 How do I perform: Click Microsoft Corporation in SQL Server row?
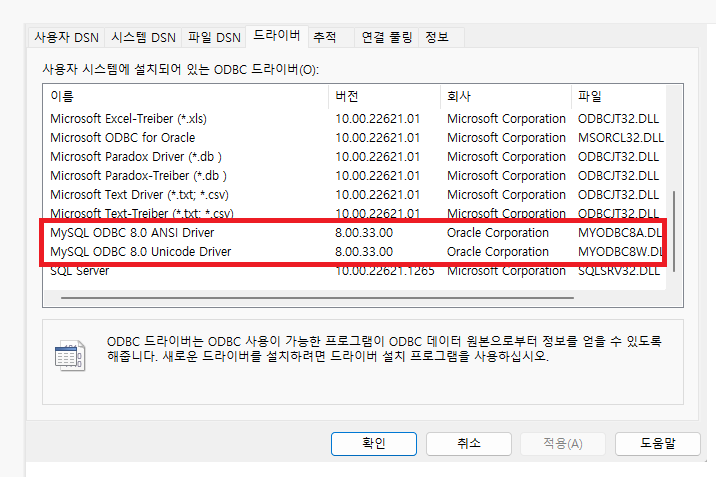point(506,271)
